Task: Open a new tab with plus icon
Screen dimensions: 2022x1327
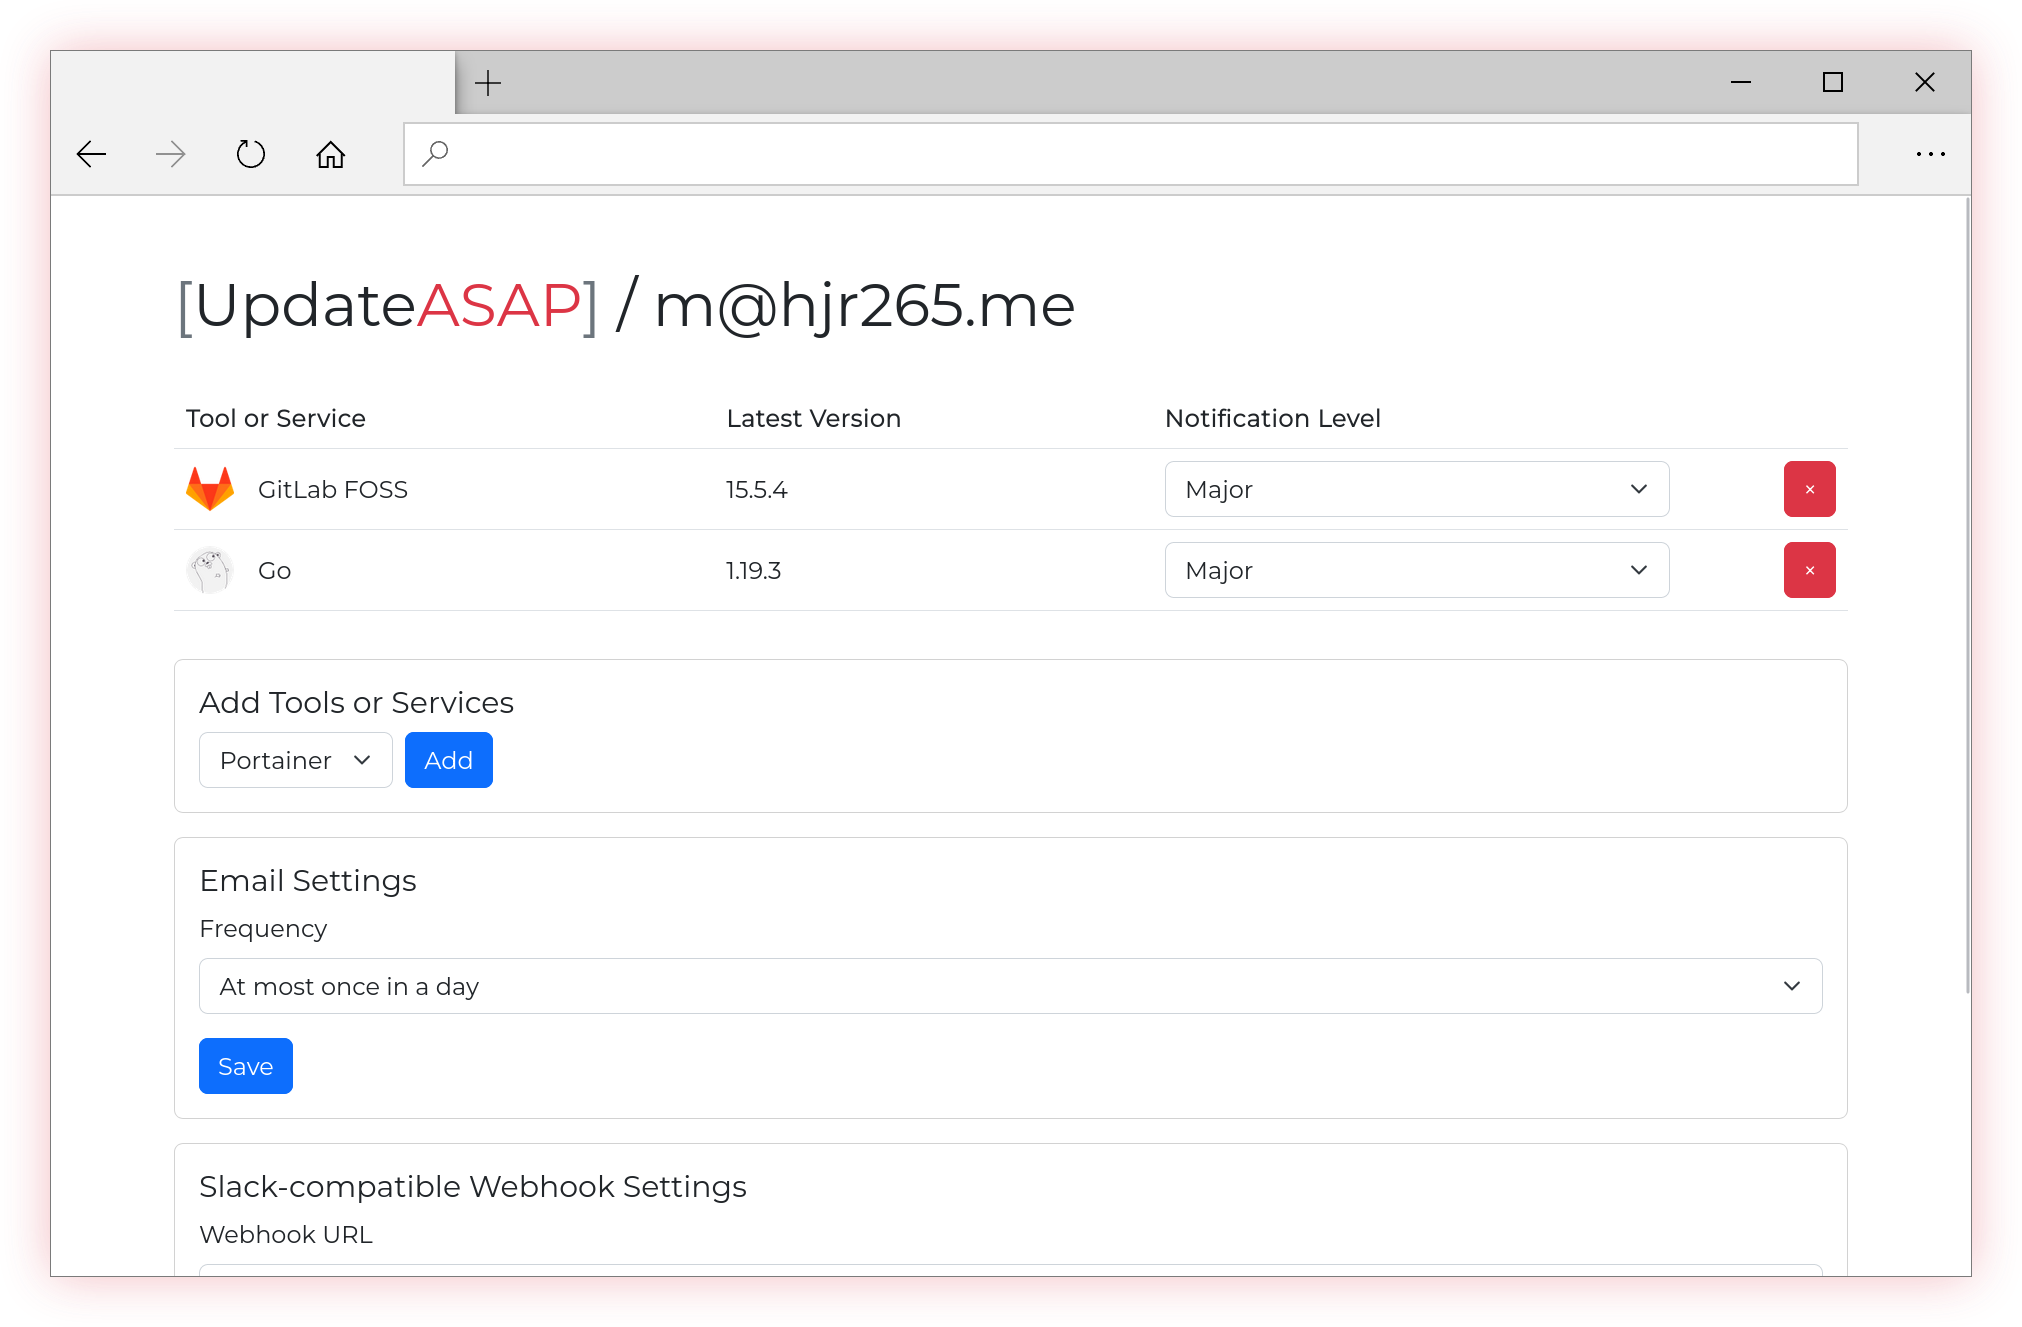Action: [x=488, y=83]
